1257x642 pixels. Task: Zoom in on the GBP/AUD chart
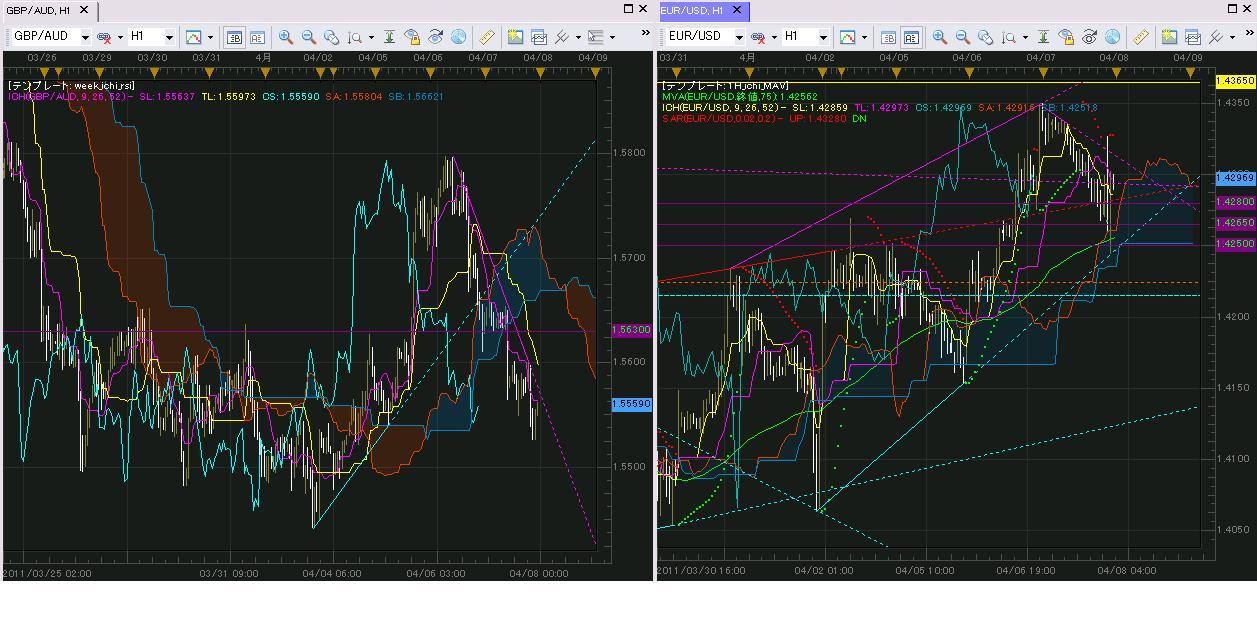pyautogui.click(x=286, y=37)
